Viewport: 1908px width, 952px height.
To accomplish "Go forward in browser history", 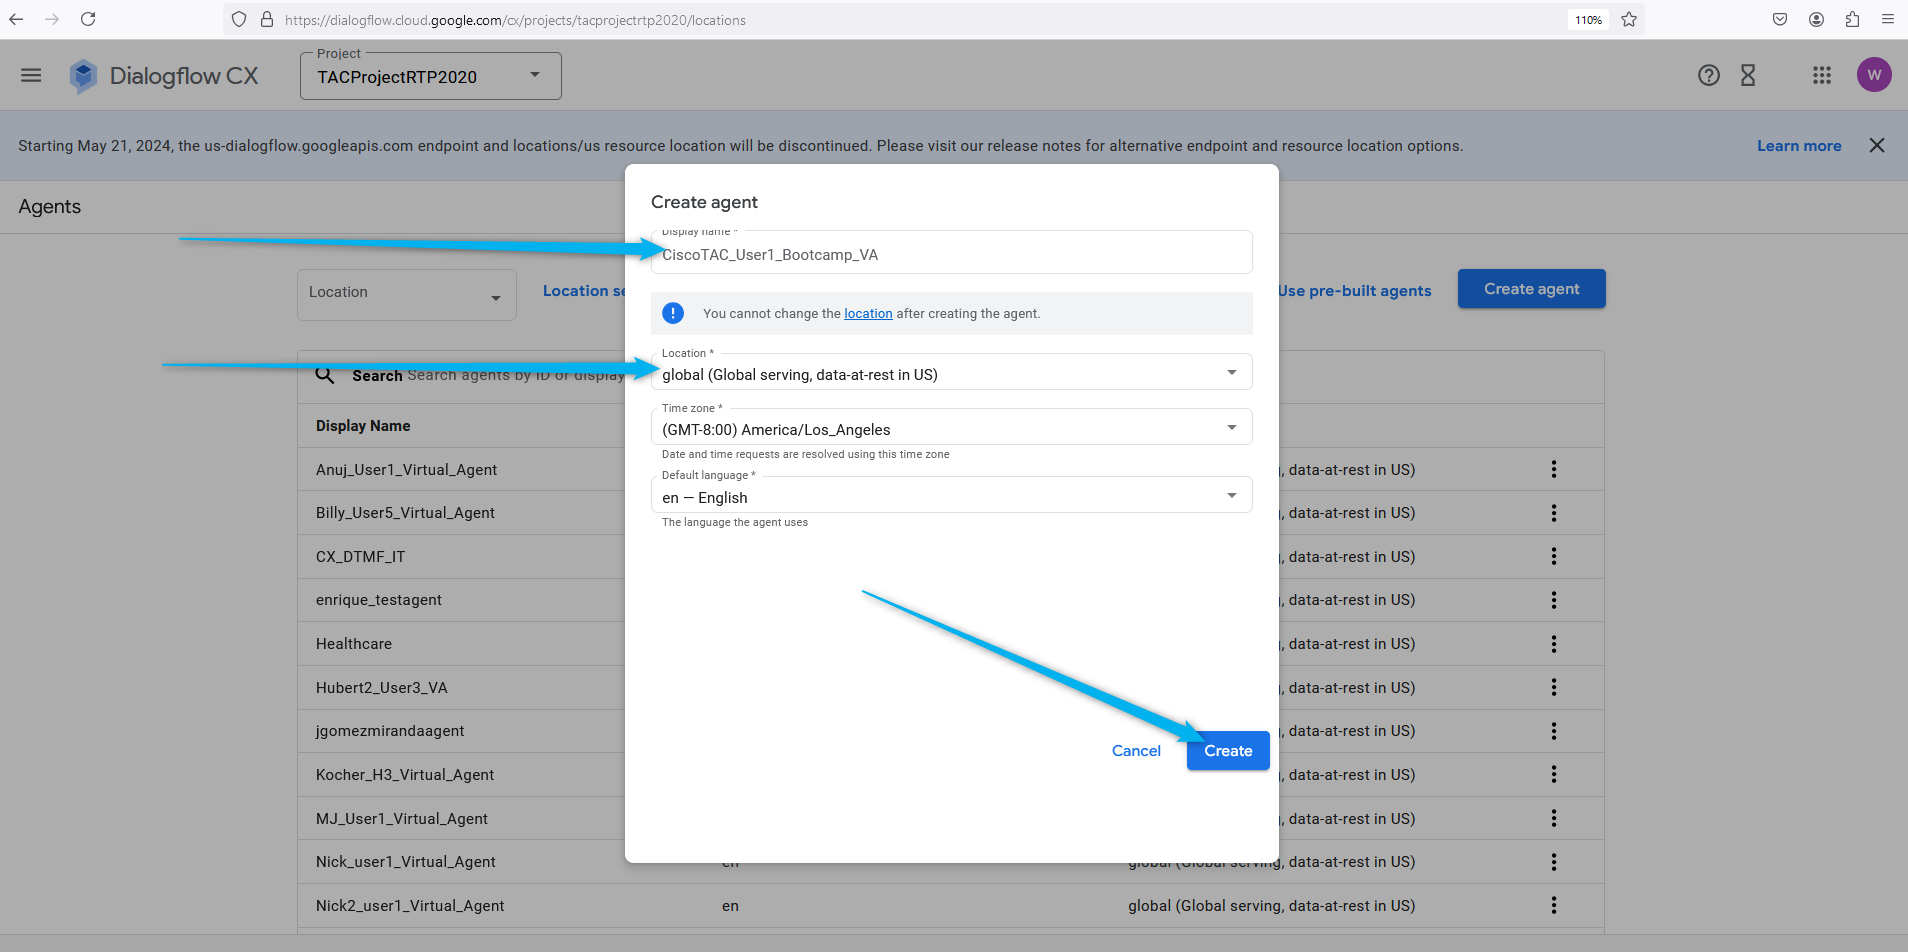I will [52, 19].
